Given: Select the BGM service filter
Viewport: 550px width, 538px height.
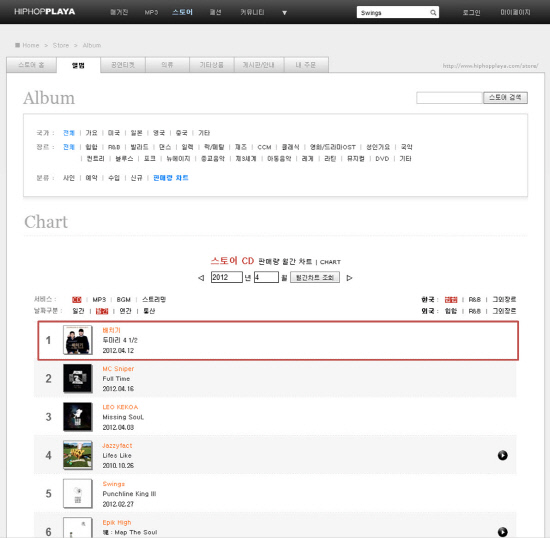Looking at the screenshot, I should tap(123, 300).
